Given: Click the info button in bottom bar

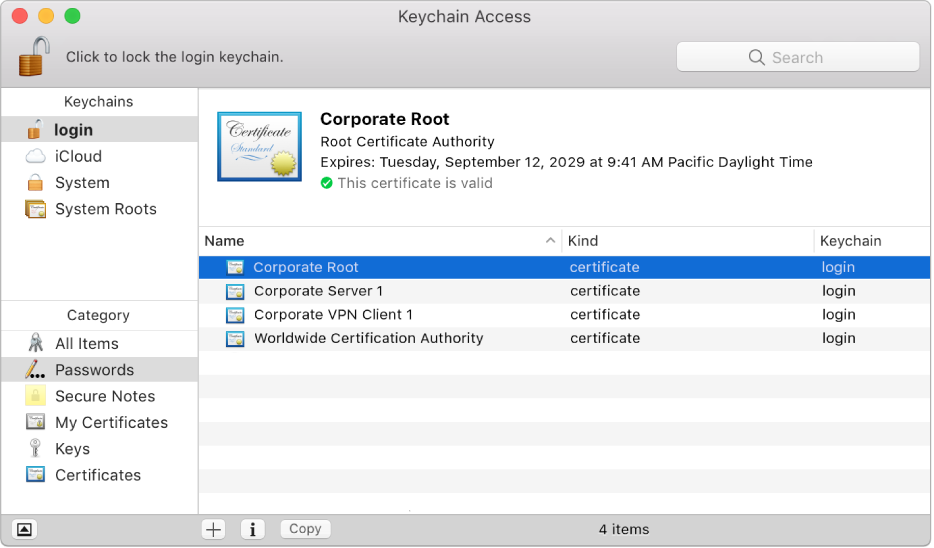Looking at the screenshot, I should click(x=253, y=529).
